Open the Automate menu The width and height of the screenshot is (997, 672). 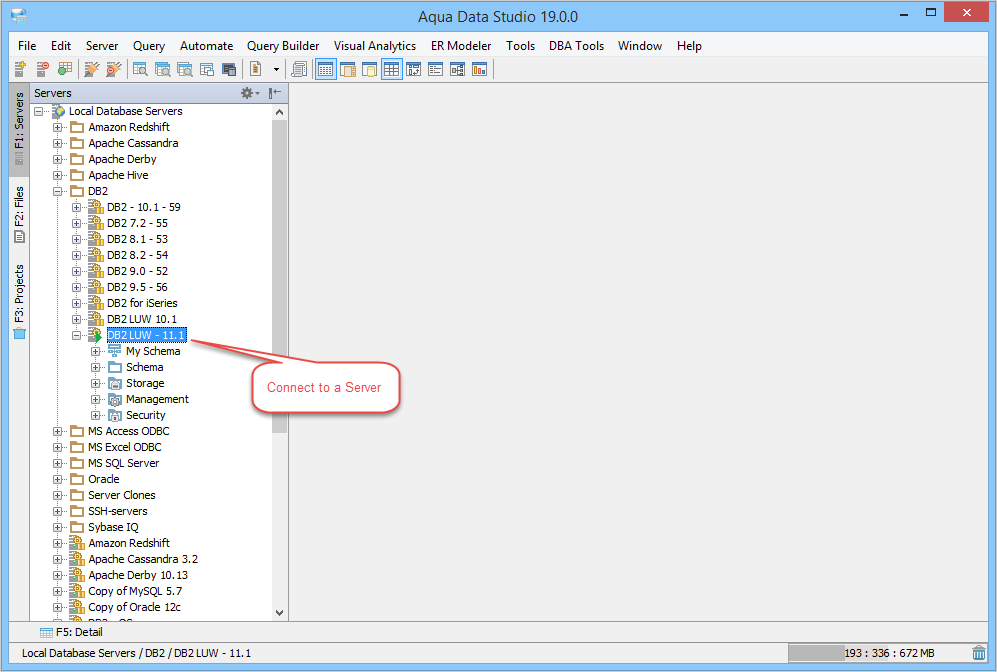click(x=206, y=46)
